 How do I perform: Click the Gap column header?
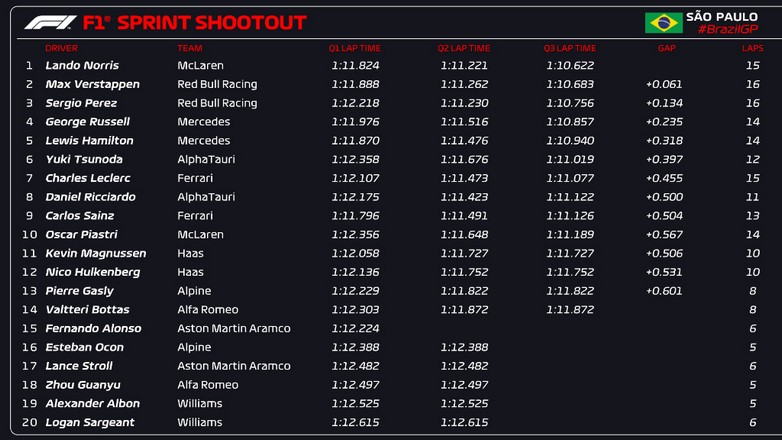pyautogui.click(x=666, y=48)
